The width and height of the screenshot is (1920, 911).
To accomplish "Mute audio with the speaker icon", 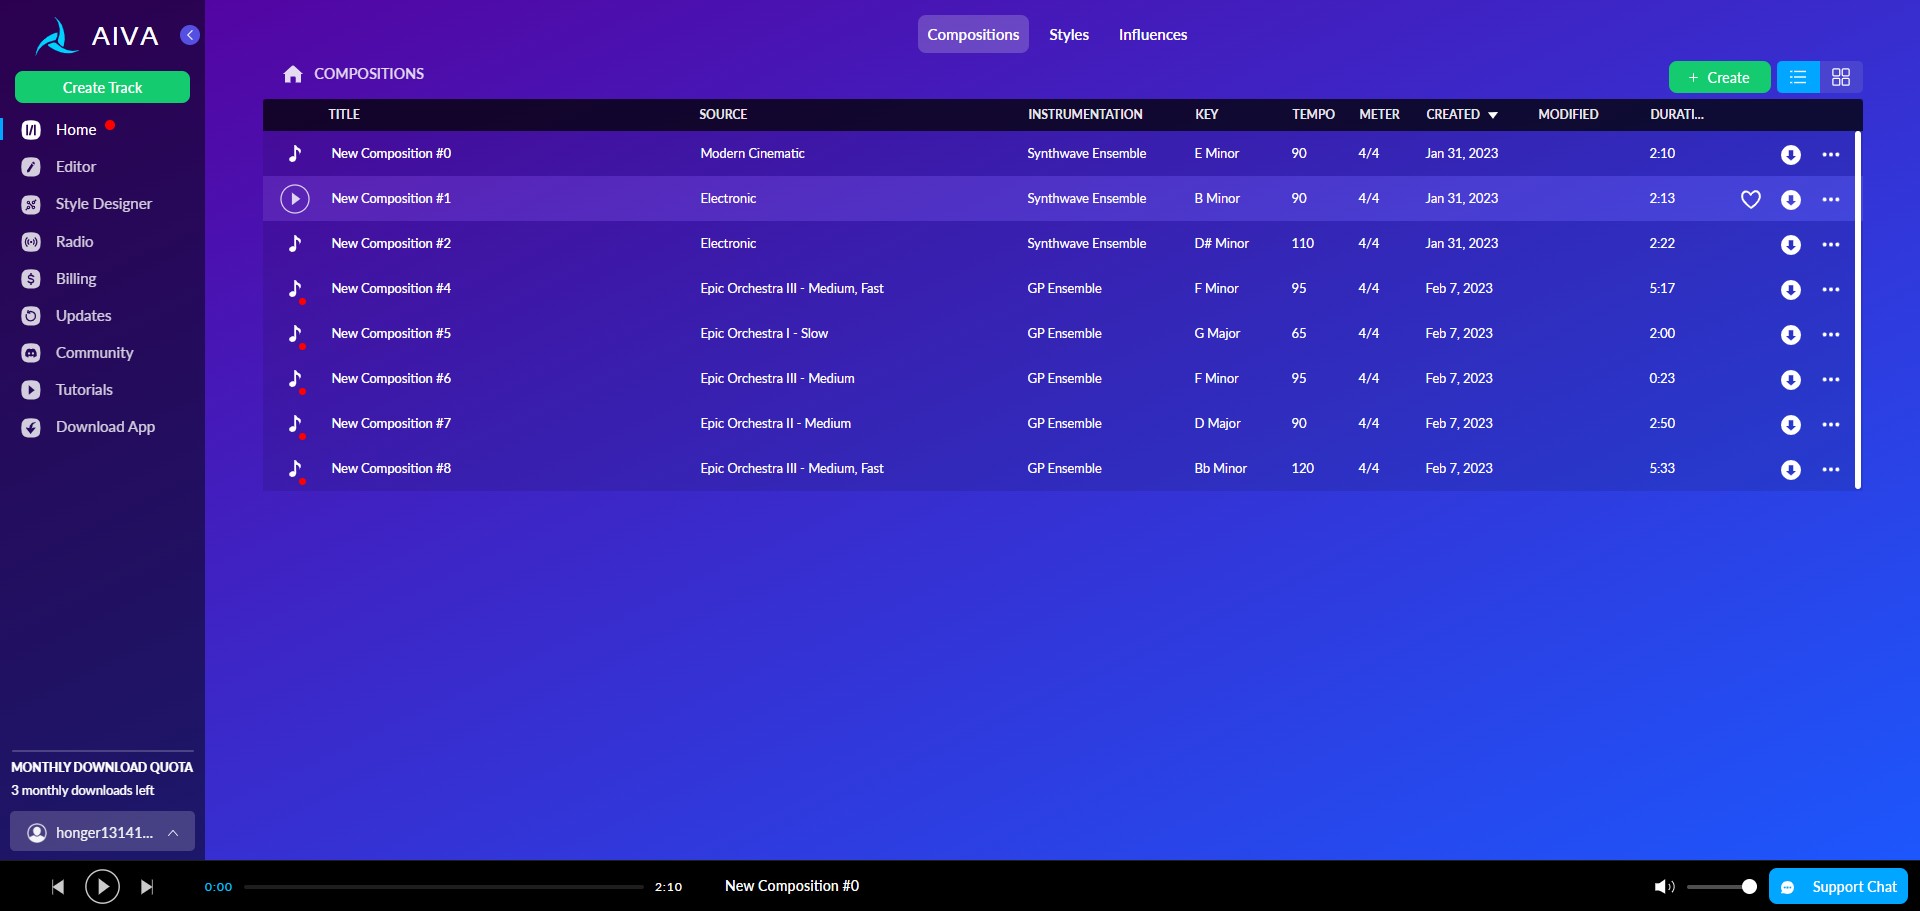I will (x=1663, y=887).
